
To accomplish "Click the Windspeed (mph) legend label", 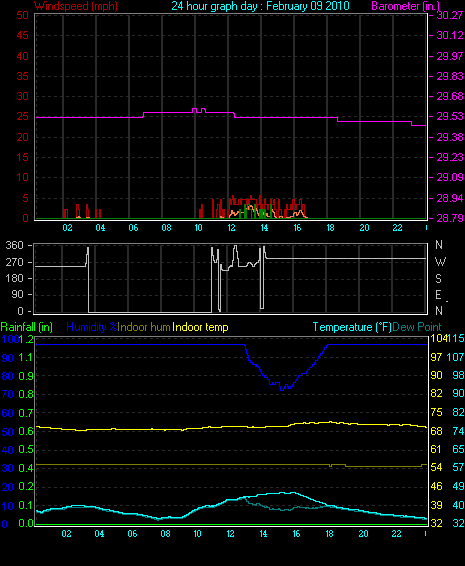I will pyautogui.click(x=76, y=6).
